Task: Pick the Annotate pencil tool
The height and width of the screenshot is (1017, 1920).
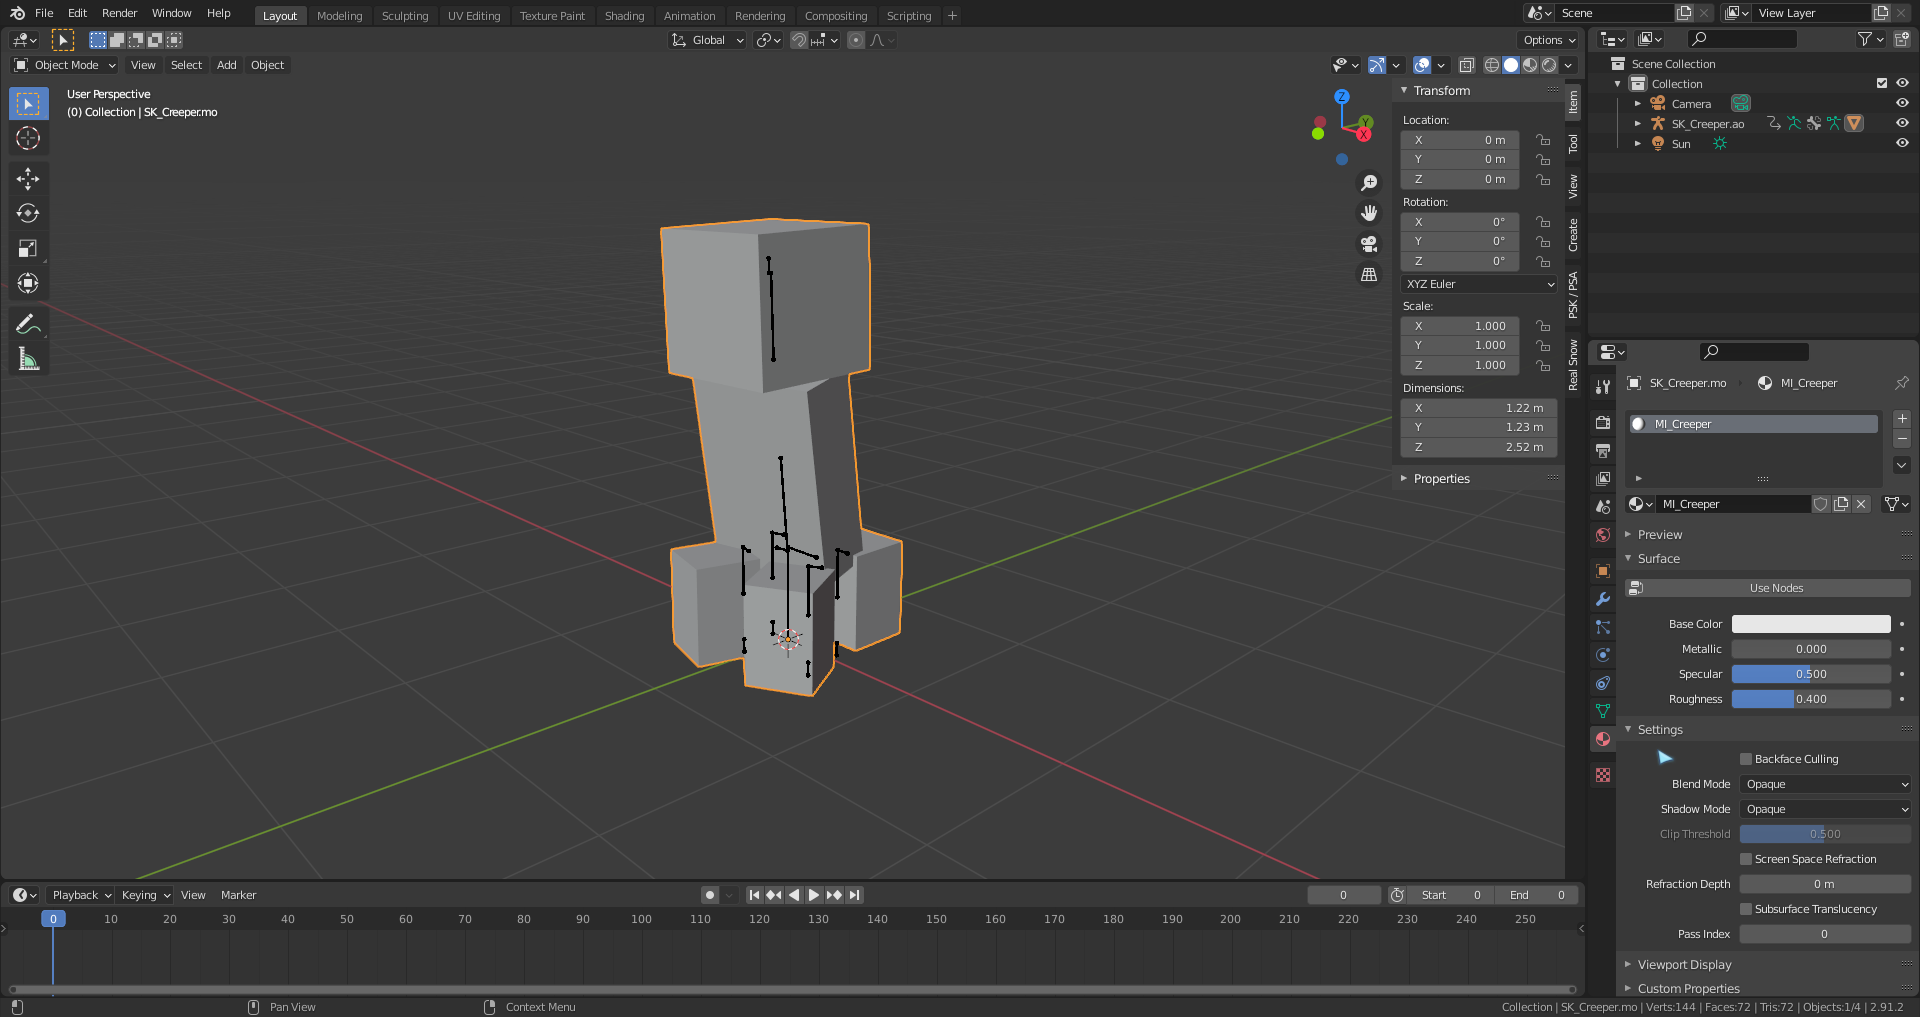Action: (28, 324)
